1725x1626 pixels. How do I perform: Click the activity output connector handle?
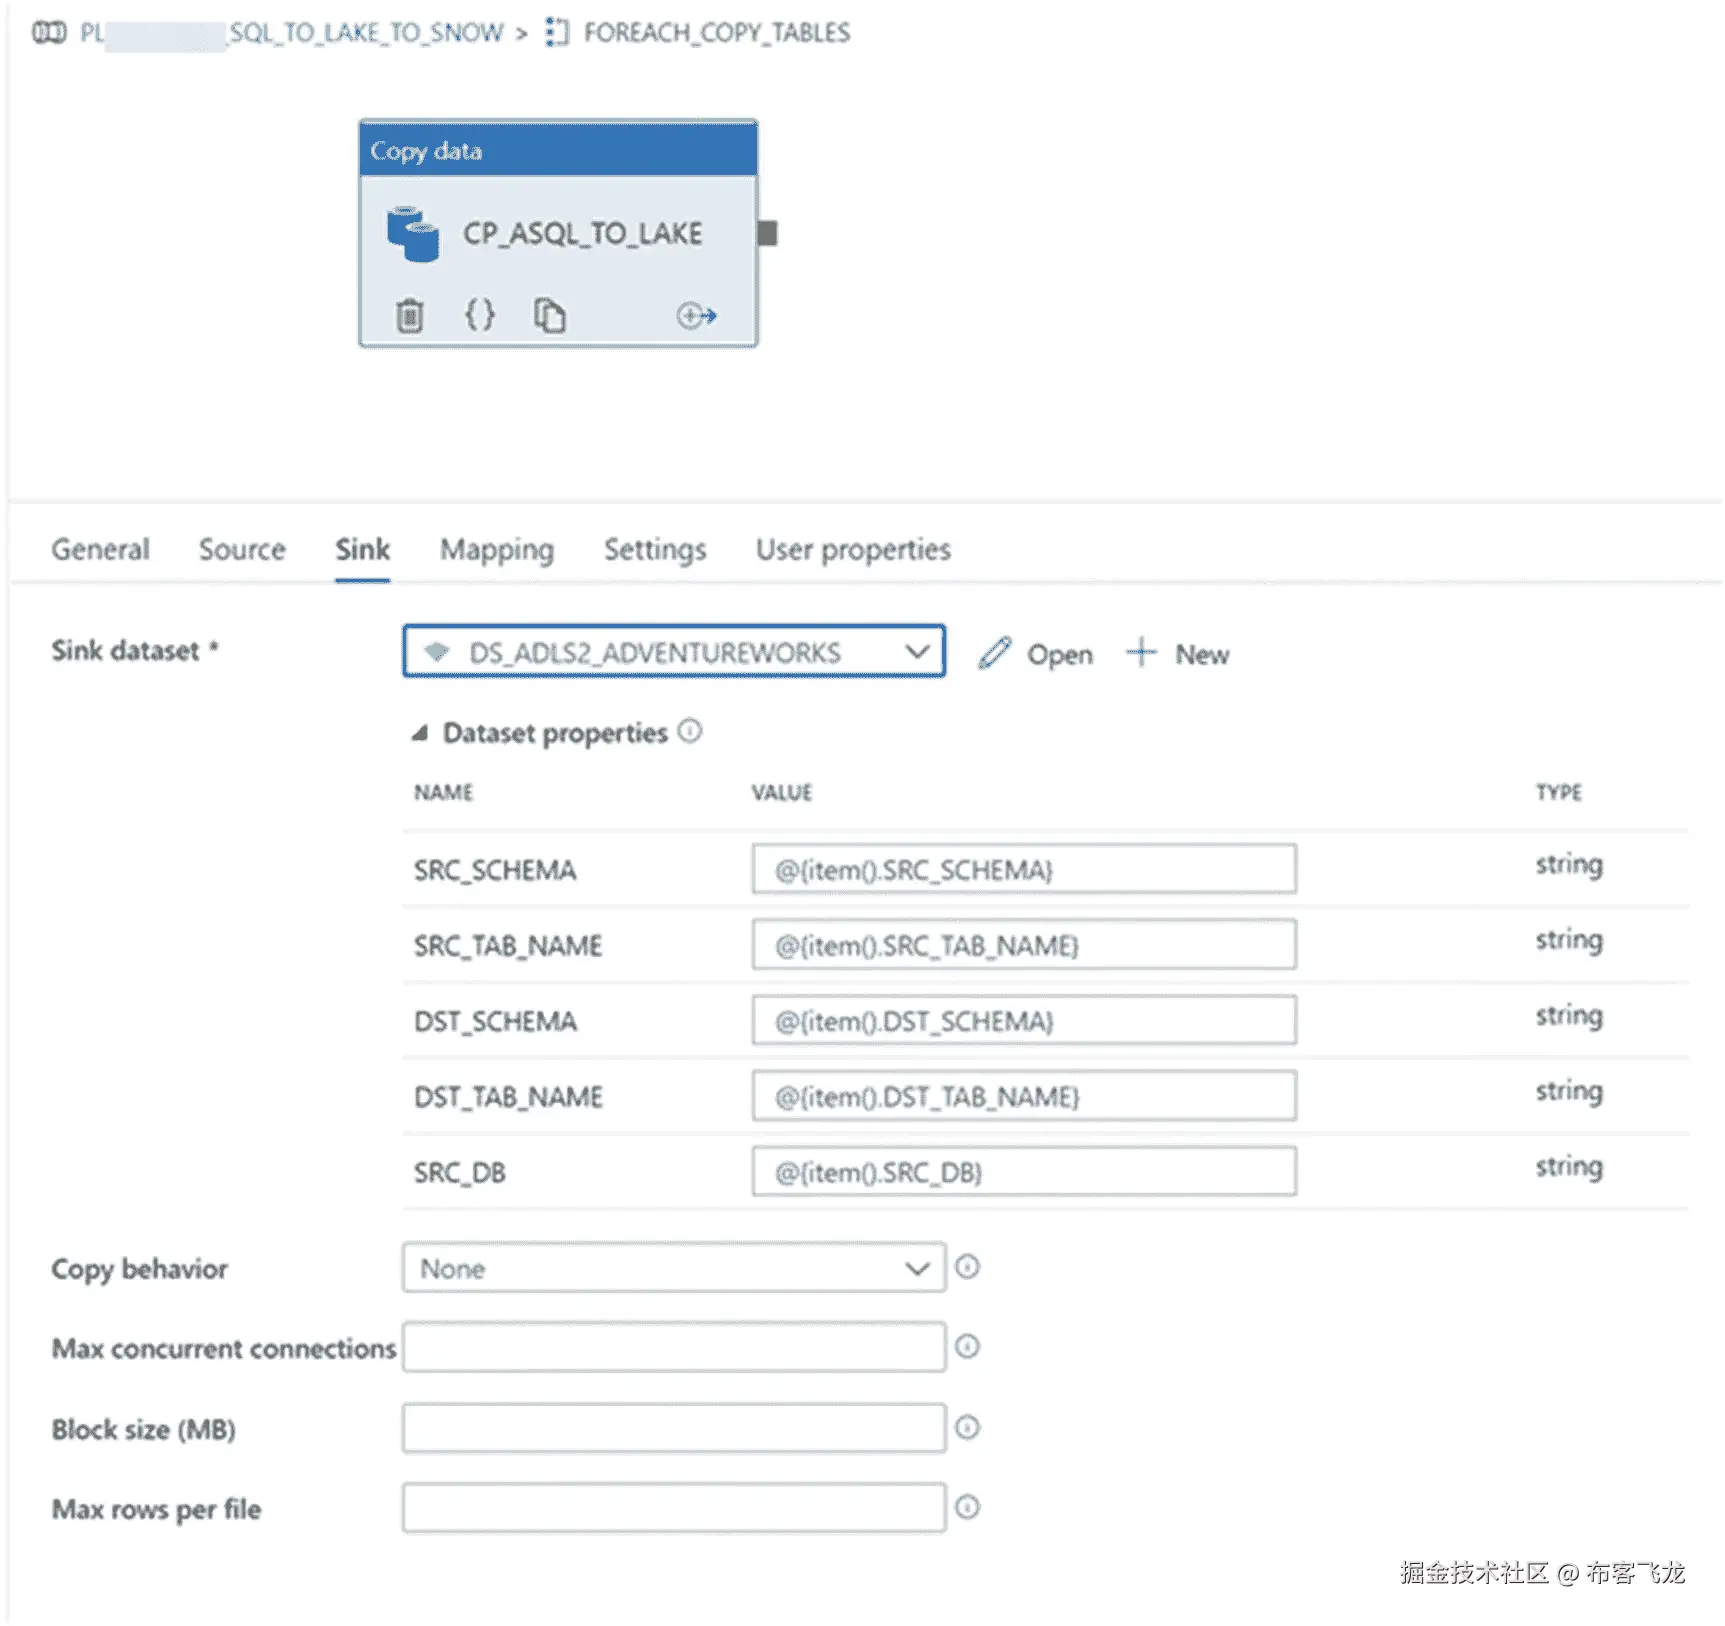[x=768, y=233]
